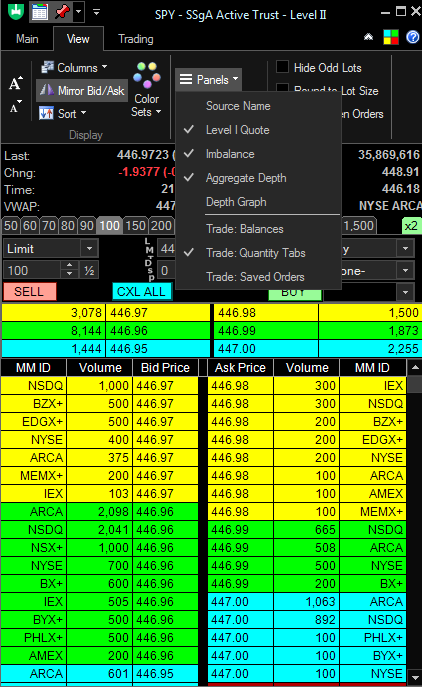Select the 70 quantity tab
The width and height of the screenshot is (422, 687).
click(x=49, y=226)
